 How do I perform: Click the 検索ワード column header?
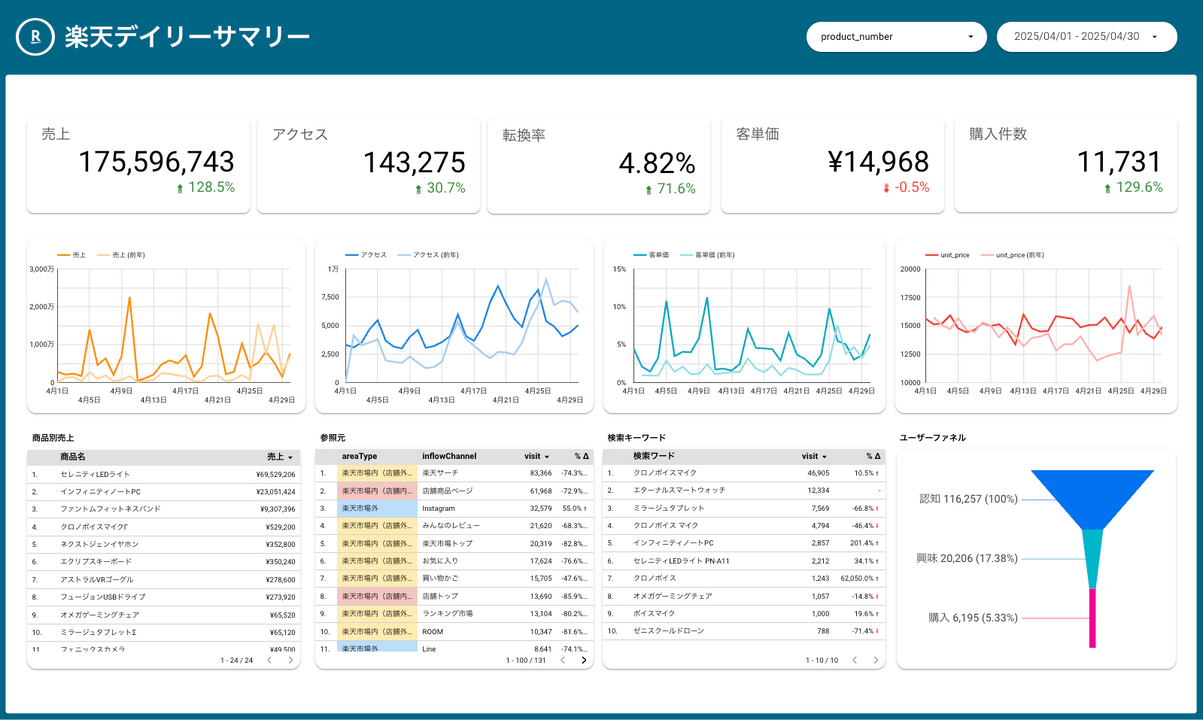(x=654, y=456)
